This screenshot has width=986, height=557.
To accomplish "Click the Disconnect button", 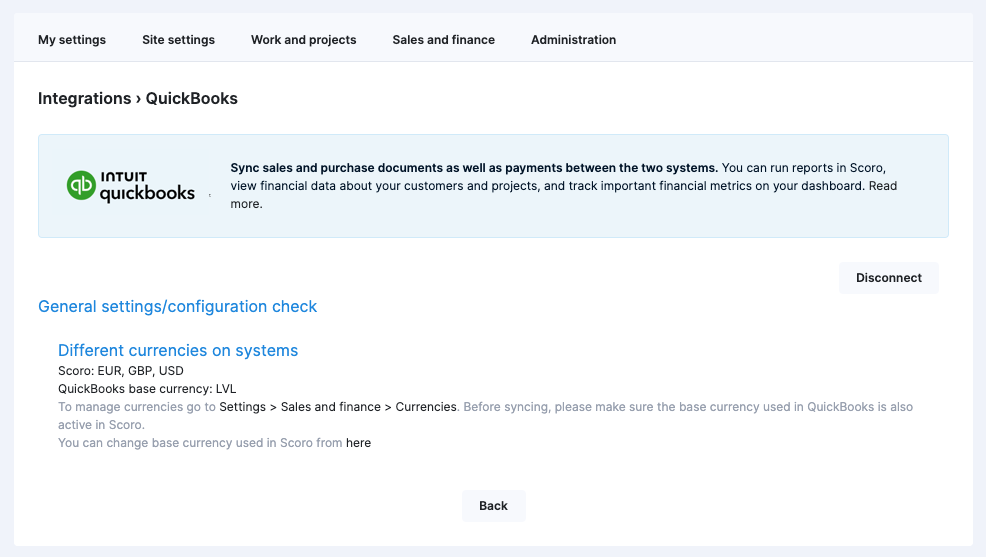I will (889, 278).
